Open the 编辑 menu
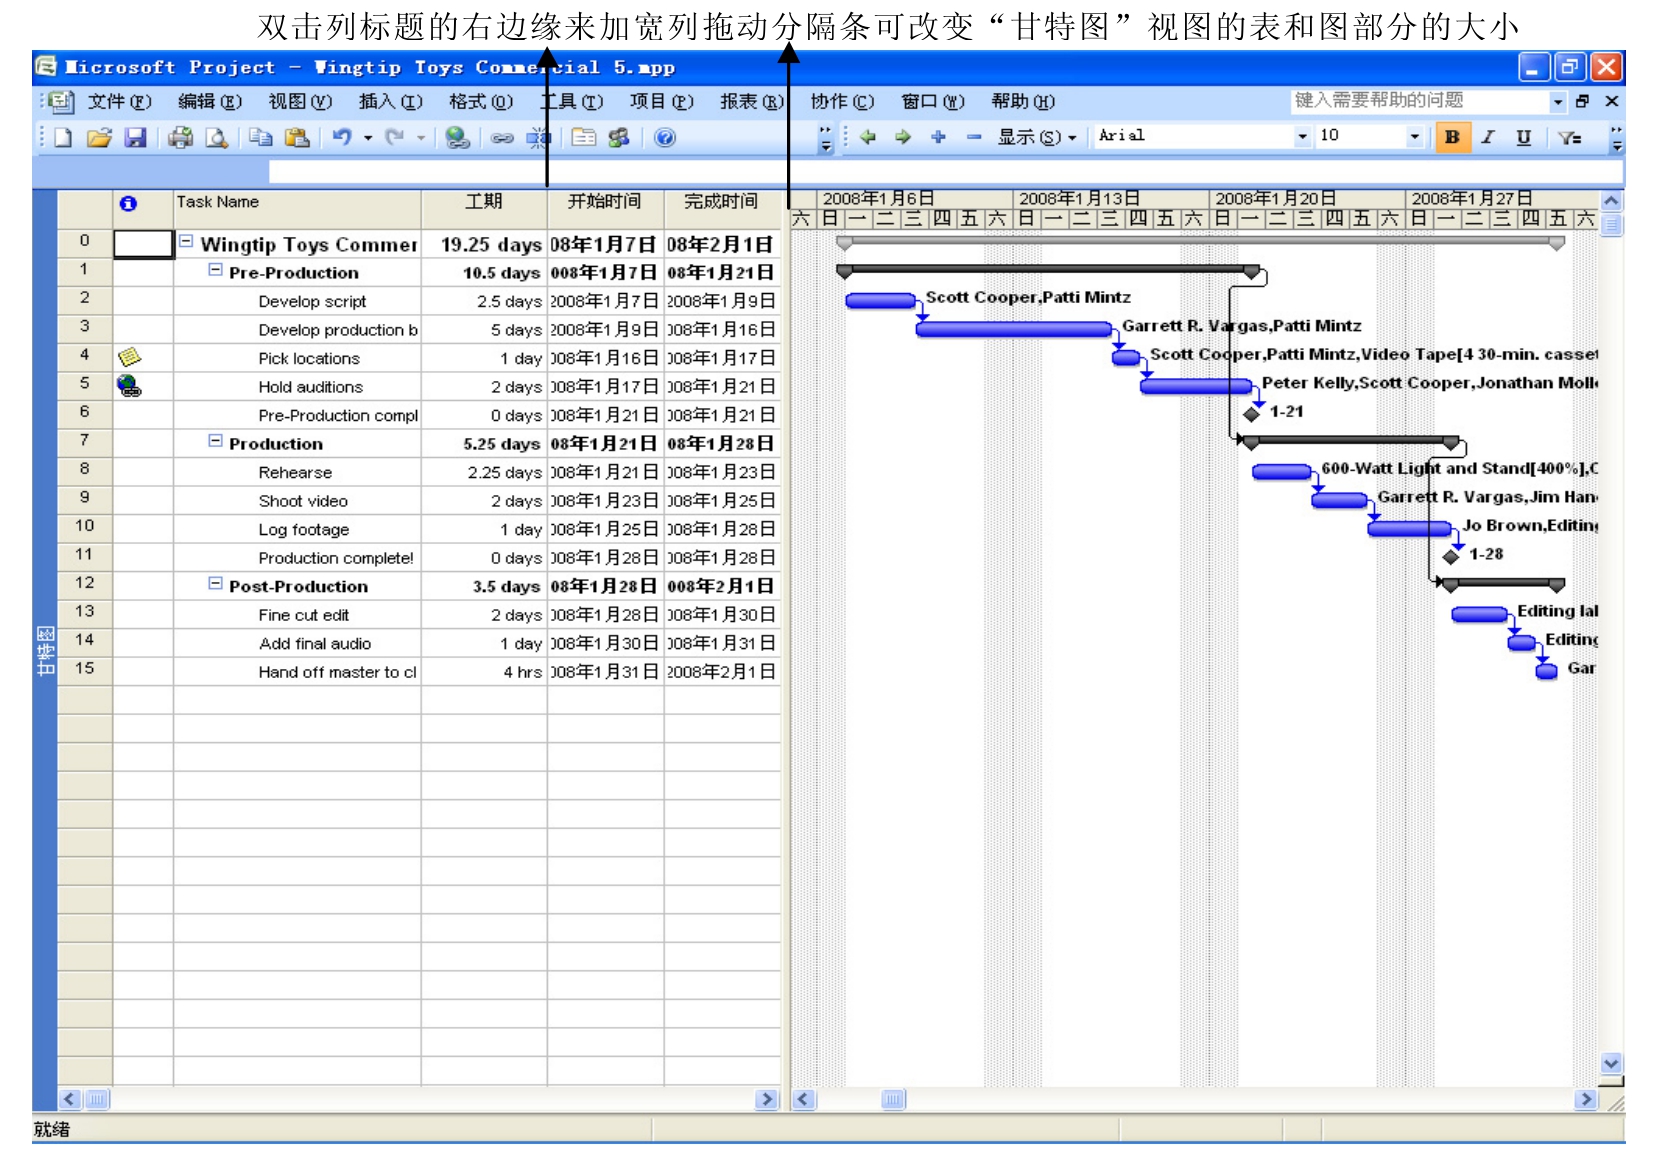The height and width of the screenshot is (1152, 1680). point(210,101)
